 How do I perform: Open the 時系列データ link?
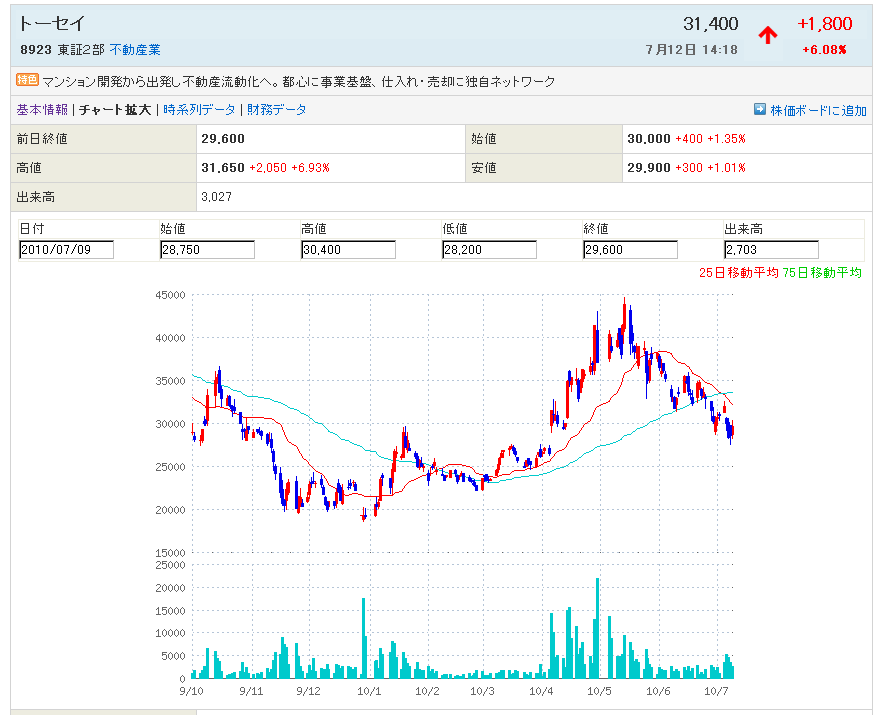coord(199,110)
